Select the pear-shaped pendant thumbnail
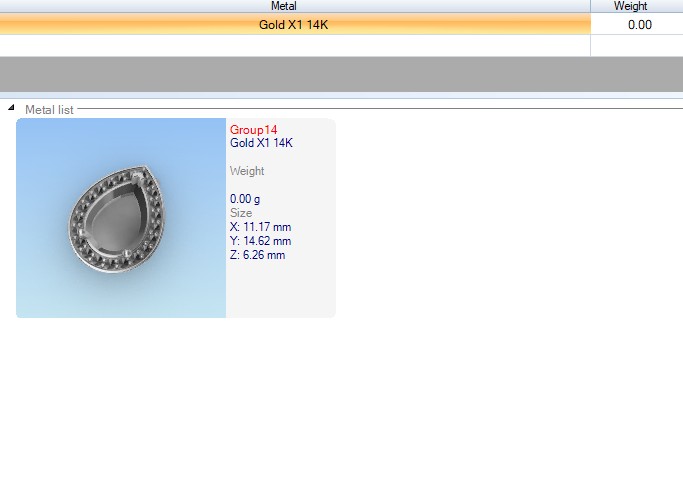This screenshot has width=683, height=496. coord(120,218)
